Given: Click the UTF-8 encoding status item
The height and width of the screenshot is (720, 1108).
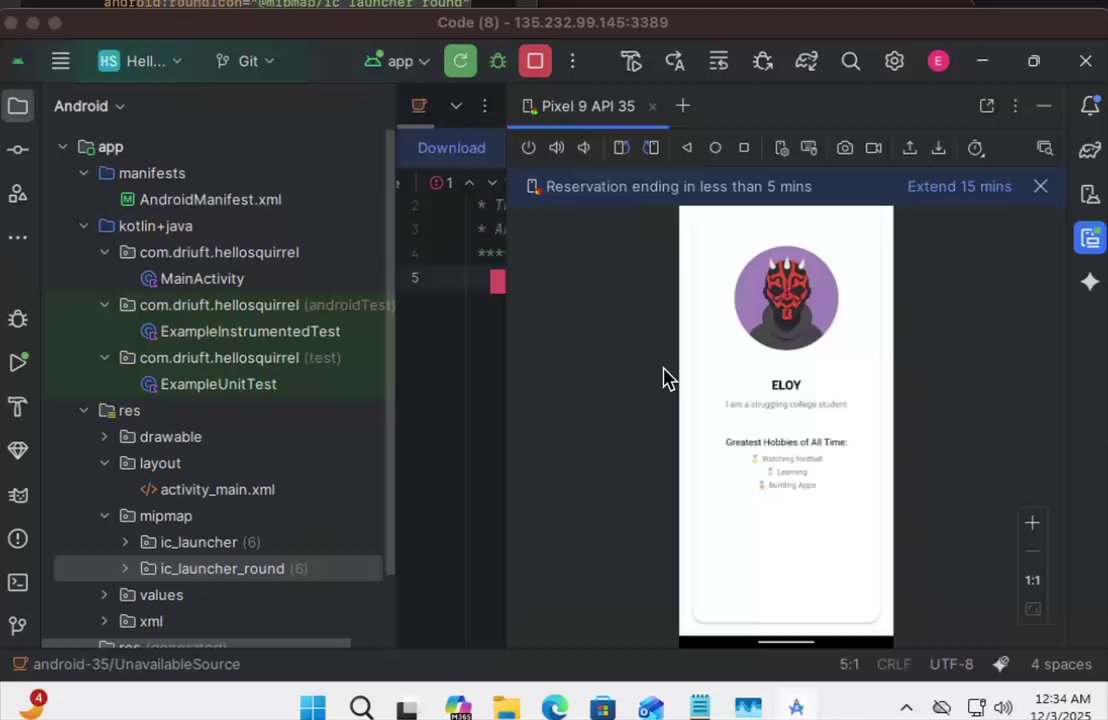Looking at the screenshot, I should 952,664.
